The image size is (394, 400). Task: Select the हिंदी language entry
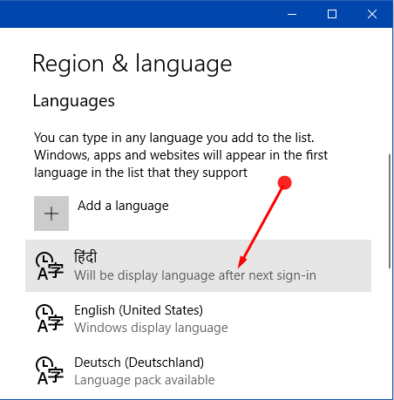click(x=198, y=266)
